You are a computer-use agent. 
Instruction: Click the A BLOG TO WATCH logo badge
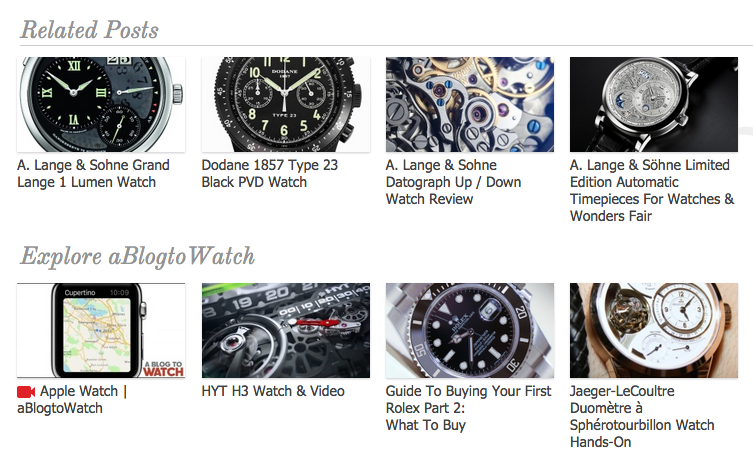pyautogui.click(x=163, y=368)
